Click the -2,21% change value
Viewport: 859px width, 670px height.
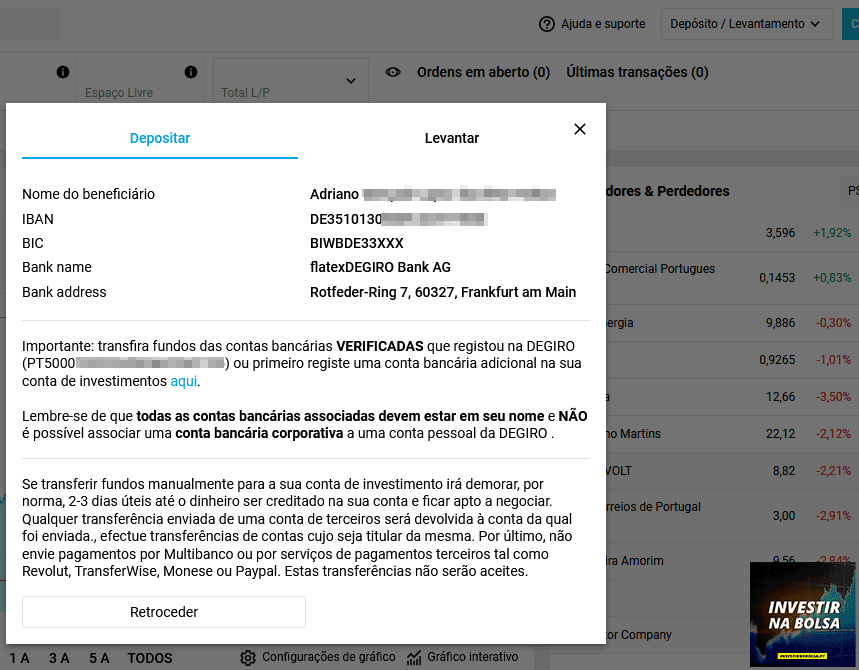click(833, 471)
